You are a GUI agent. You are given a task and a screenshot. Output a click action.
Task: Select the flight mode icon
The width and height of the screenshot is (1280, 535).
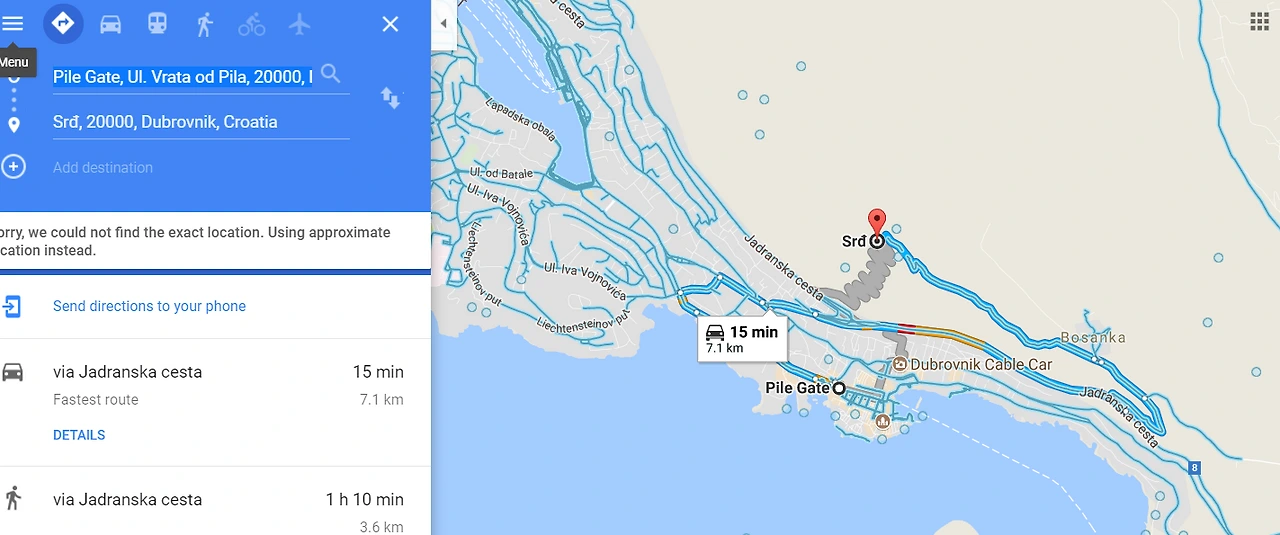click(300, 24)
